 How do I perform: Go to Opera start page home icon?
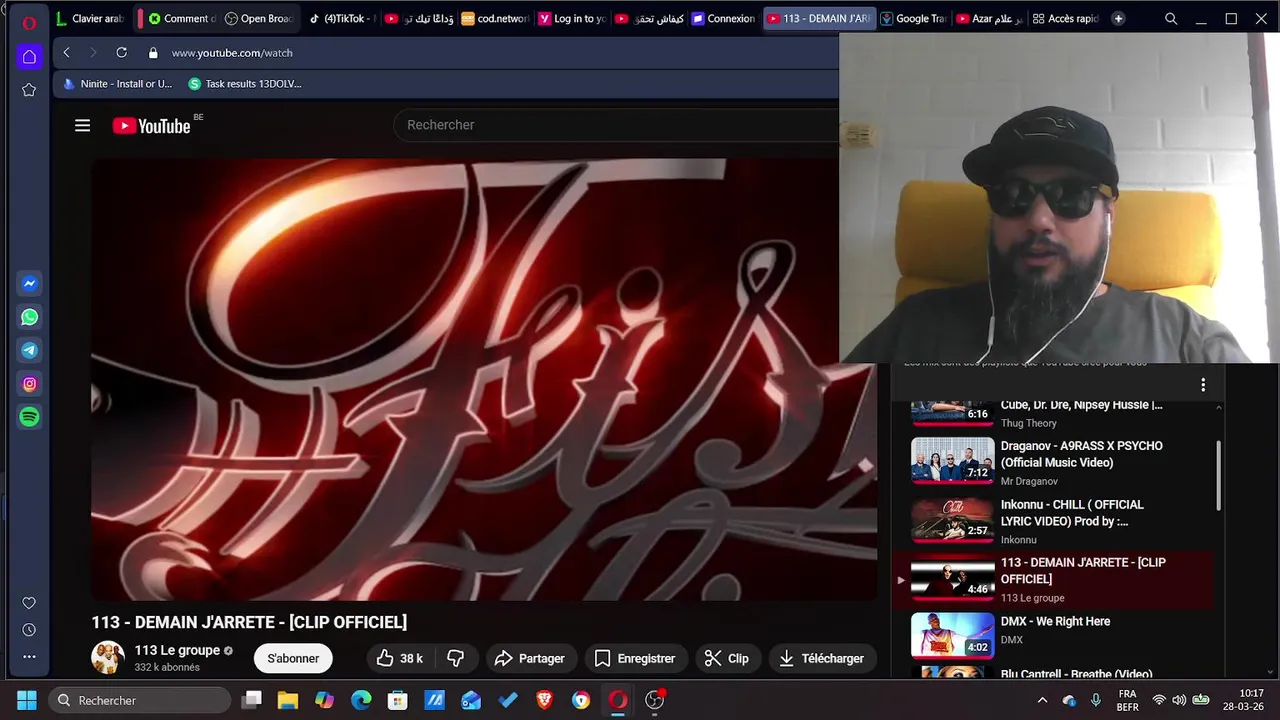pyautogui.click(x=29, y=56)
